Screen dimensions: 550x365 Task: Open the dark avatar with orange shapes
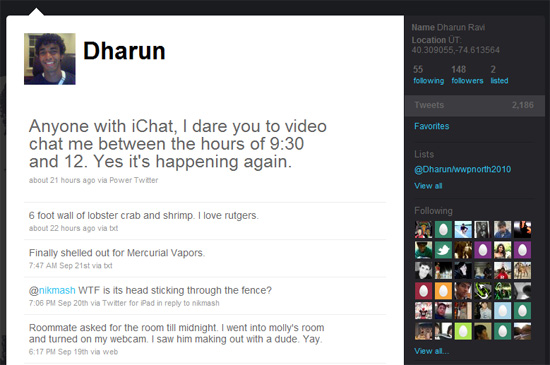523,229
